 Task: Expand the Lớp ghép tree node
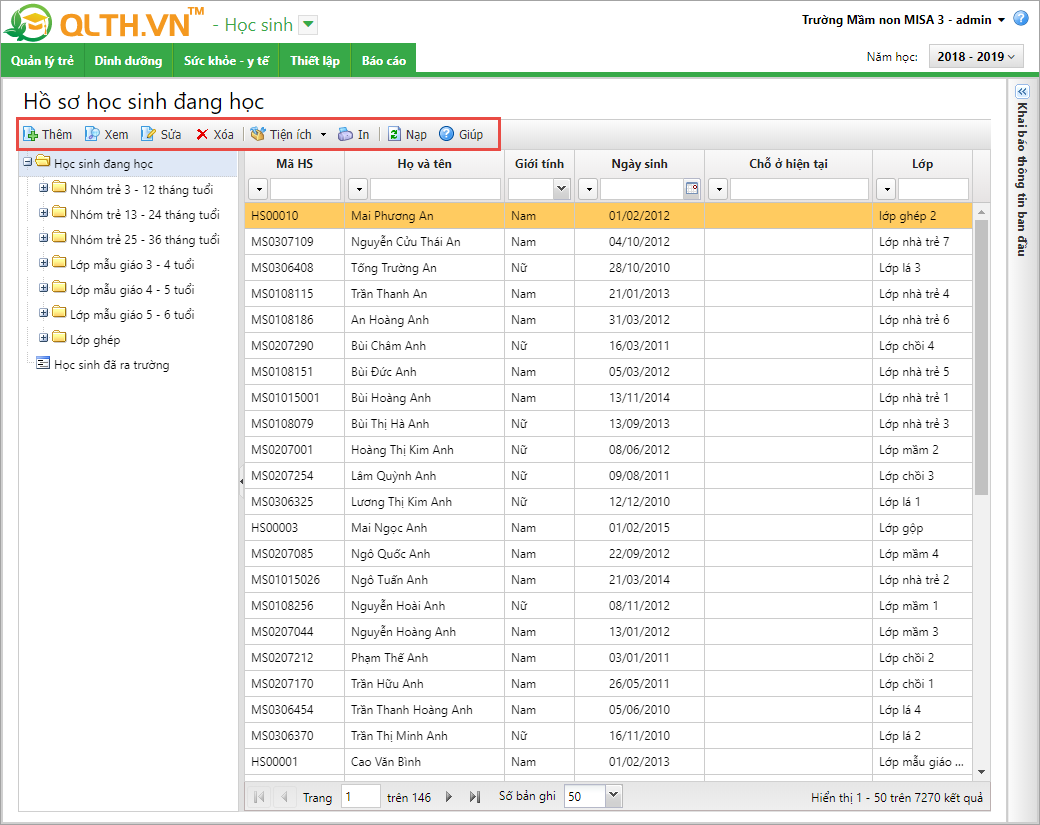(43, 338)
